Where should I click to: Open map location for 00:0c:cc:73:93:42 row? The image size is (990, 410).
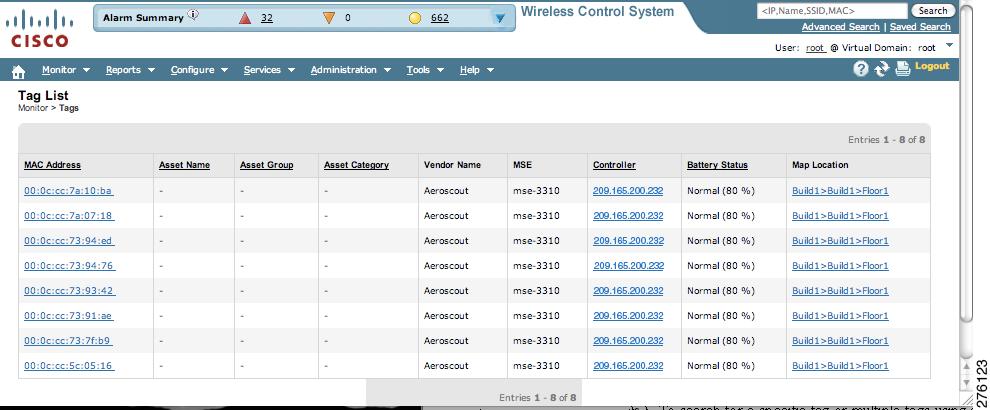[840, 291]
